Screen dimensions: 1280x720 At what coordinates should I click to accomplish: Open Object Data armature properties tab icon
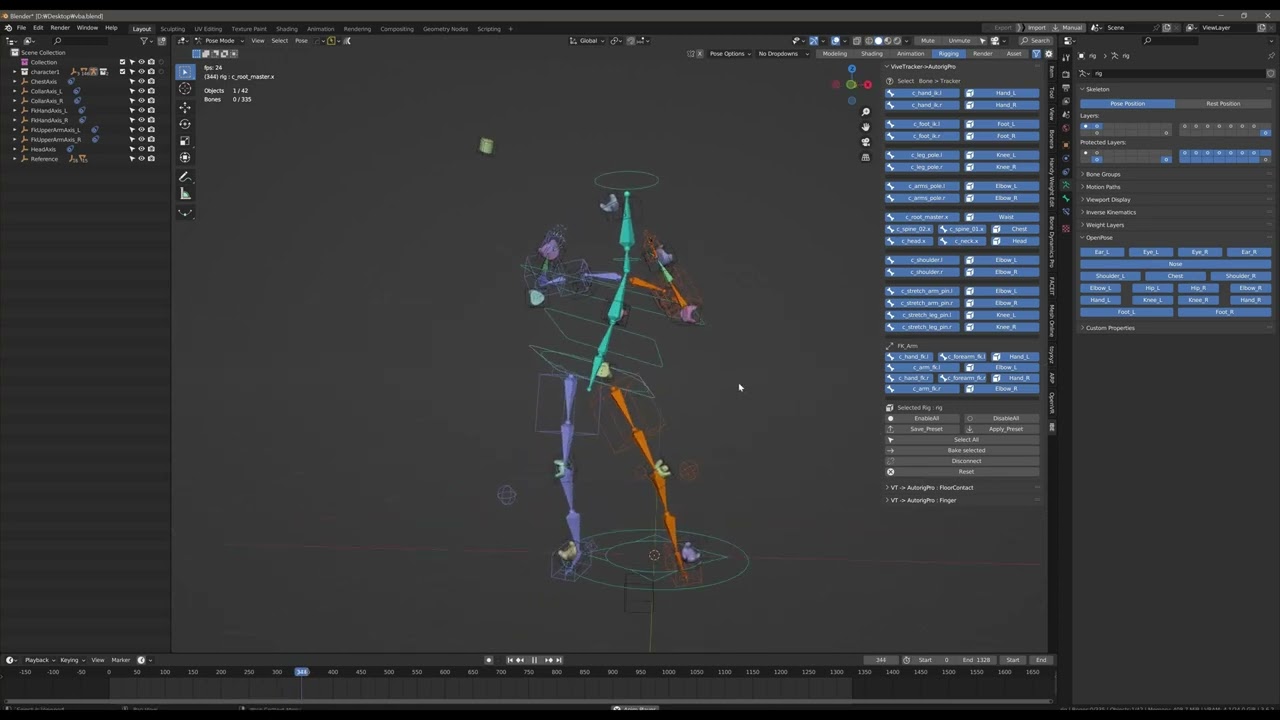(x=1066, y=186)
